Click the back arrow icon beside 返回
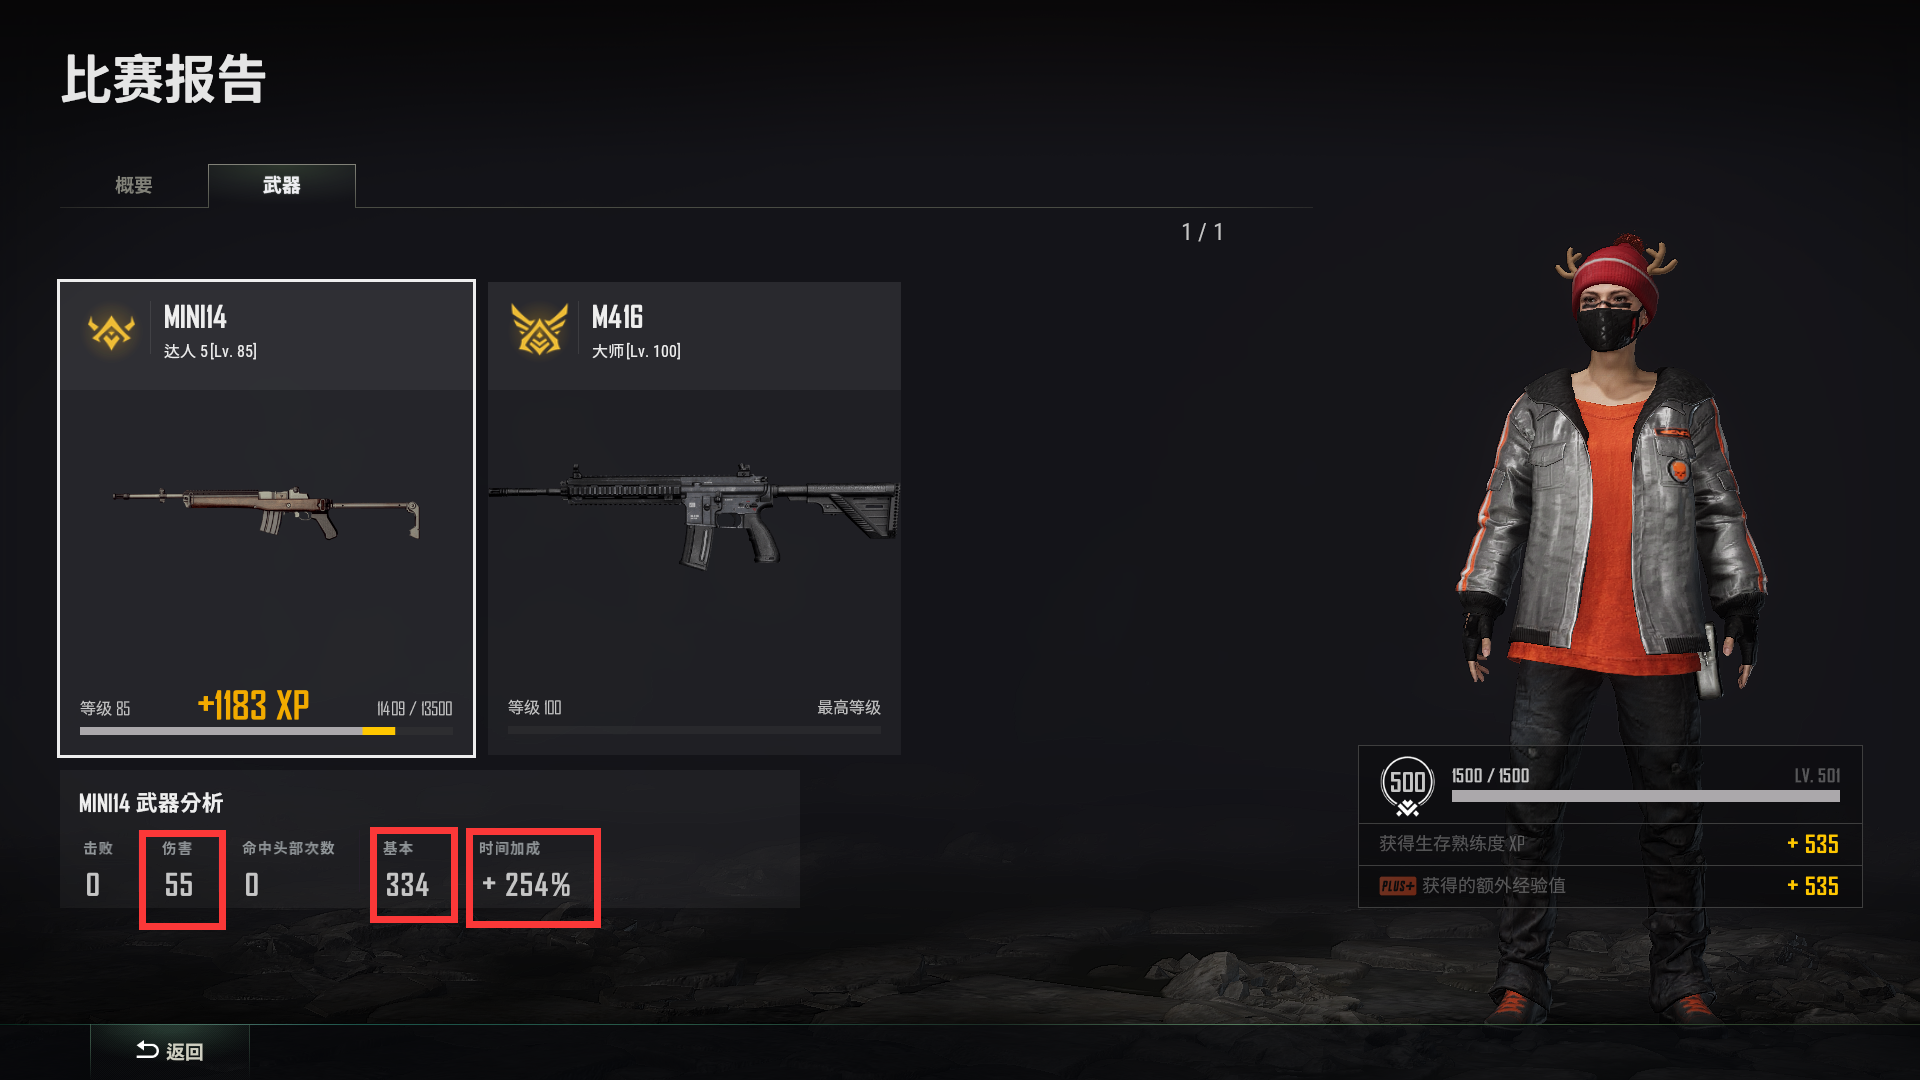The width and height of the screenshot is (1920, 1080). coord(147,1050)
